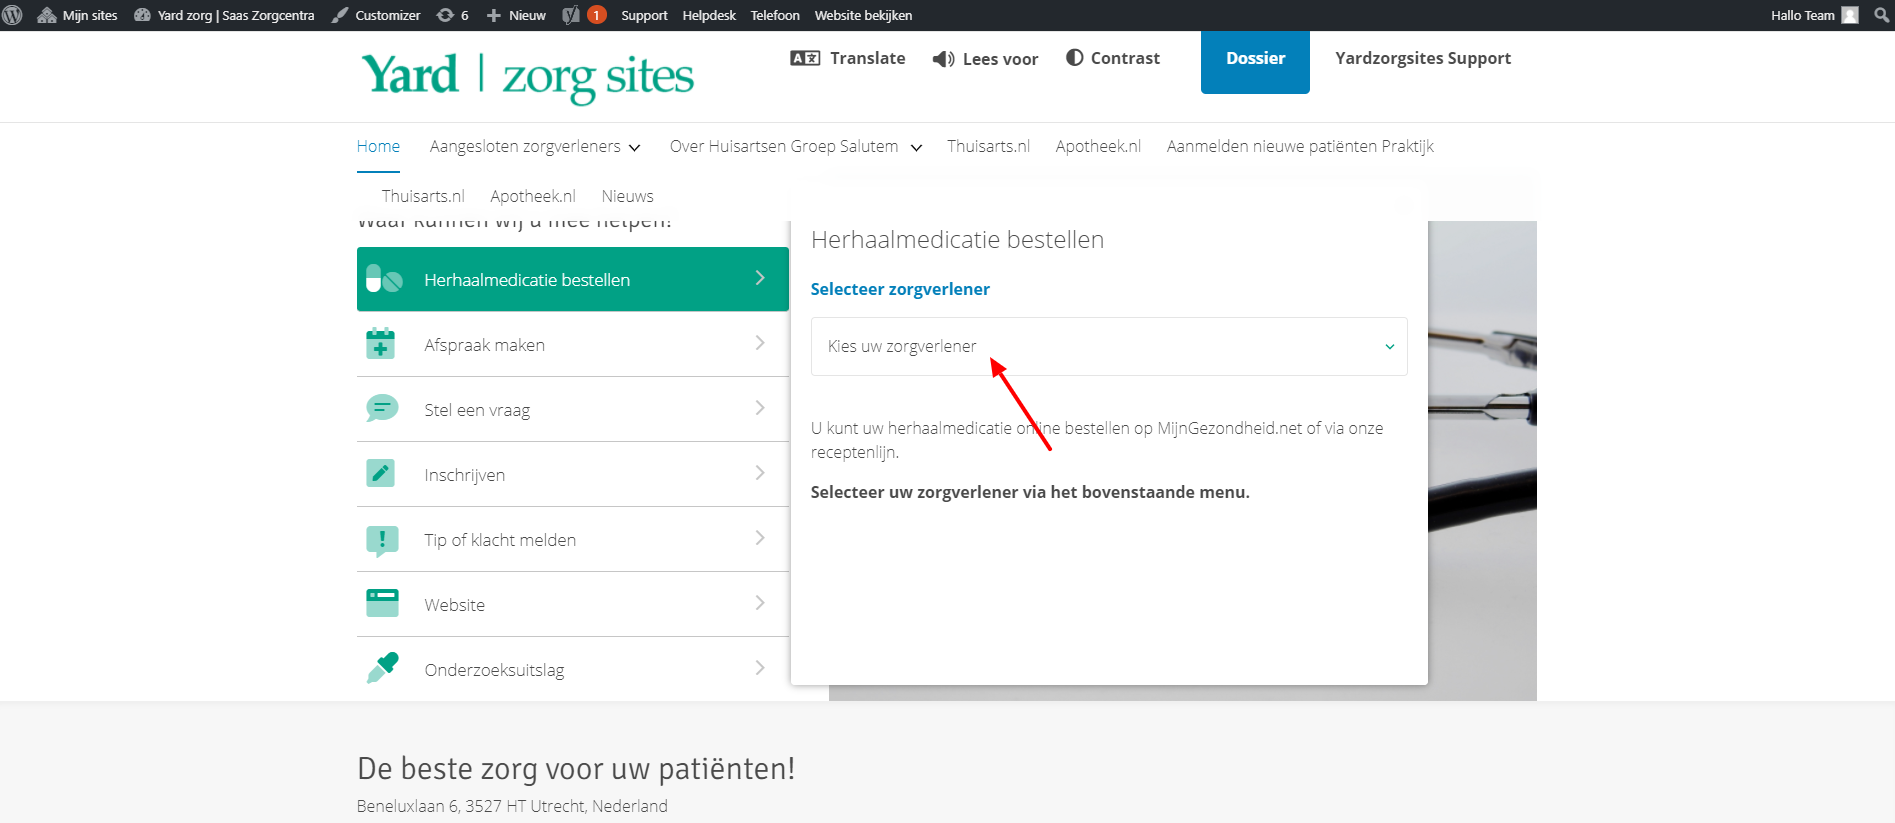Click the Translate button
Viewport: 1895px width, 823px height.
tap(848, 58)
